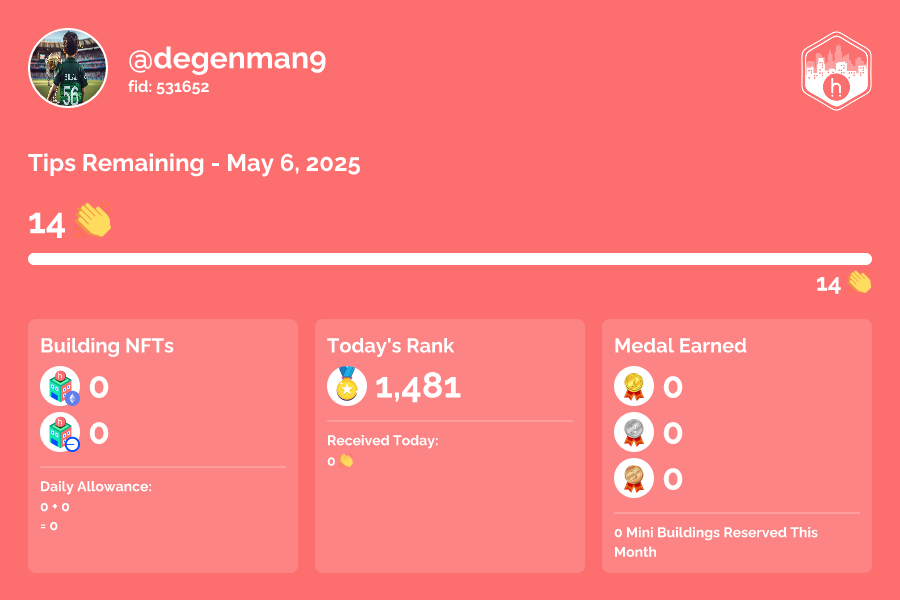Click the clap emoji under Received Today

[x=346, y=461]
